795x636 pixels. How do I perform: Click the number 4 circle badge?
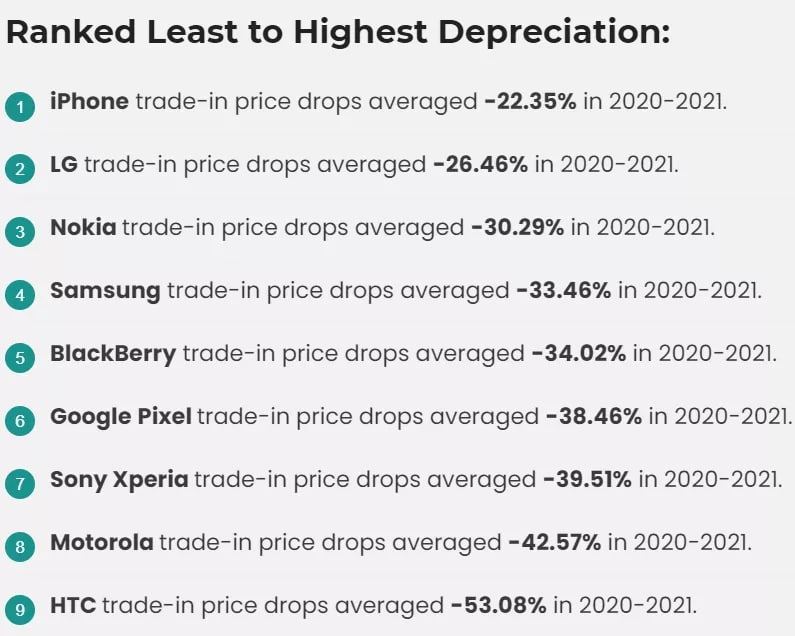coord(19,295)
